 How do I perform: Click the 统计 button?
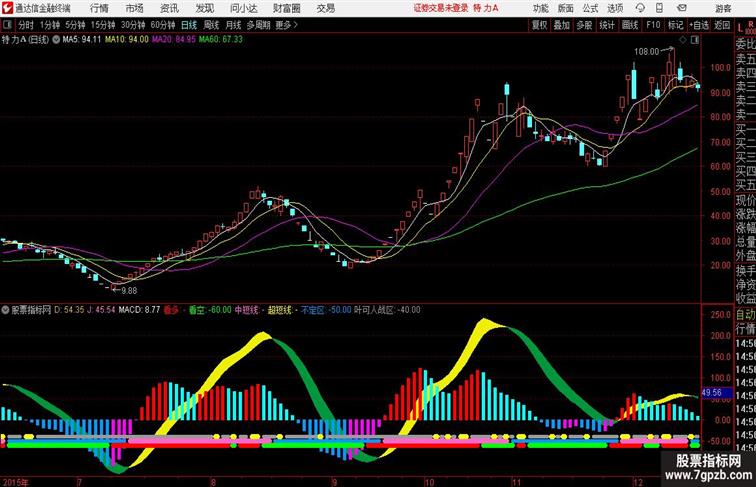pyautogui.click(x=607, y=25)
